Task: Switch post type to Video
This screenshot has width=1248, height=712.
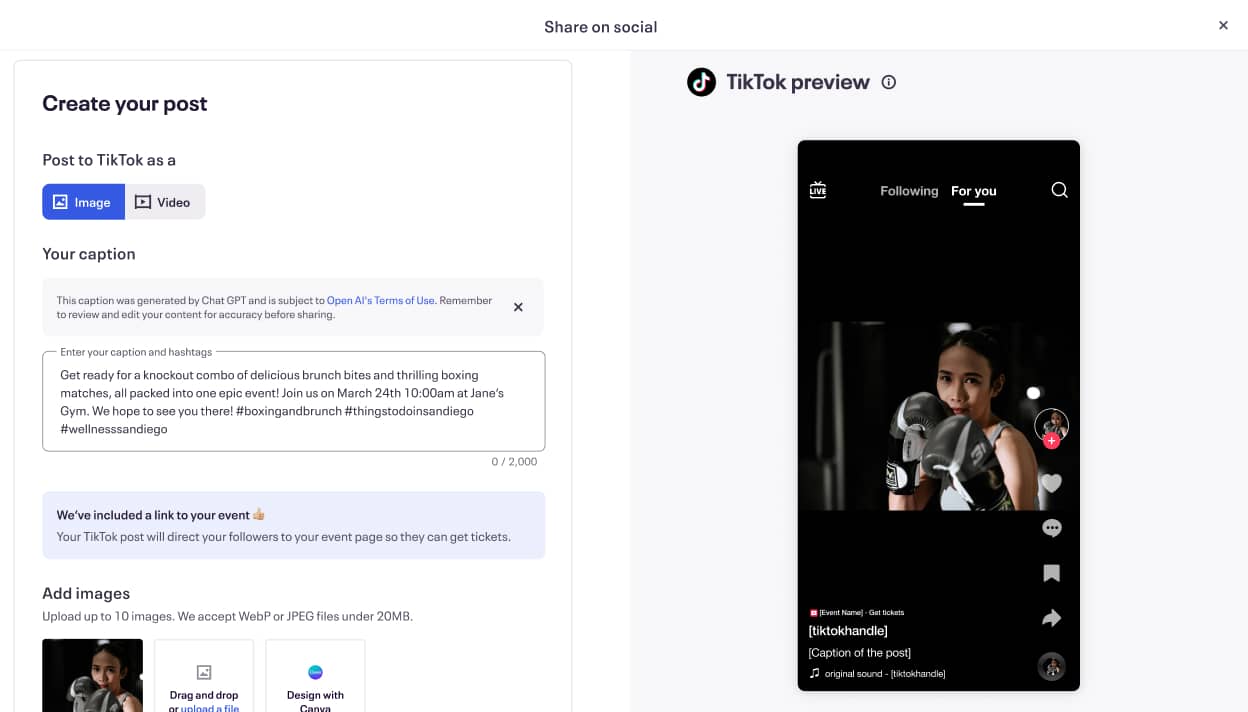Action: coord(165,202)
